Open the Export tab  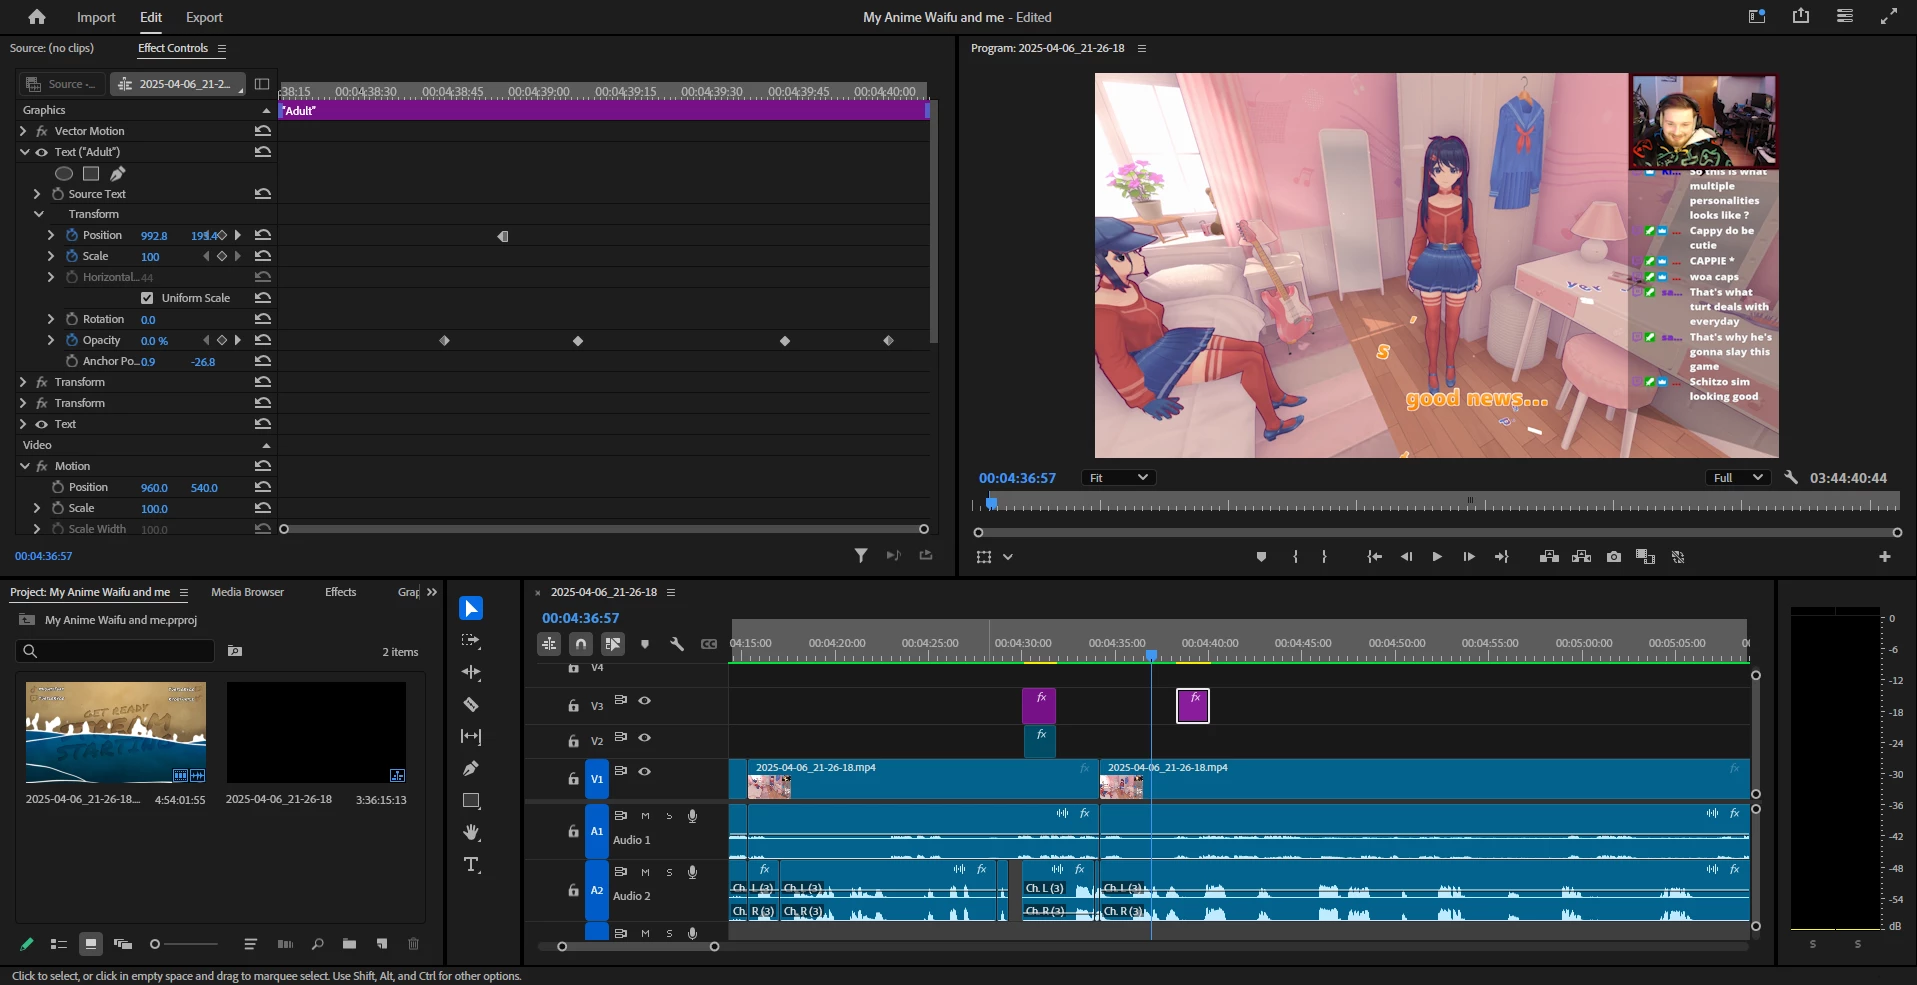click(x=204, y=17)
